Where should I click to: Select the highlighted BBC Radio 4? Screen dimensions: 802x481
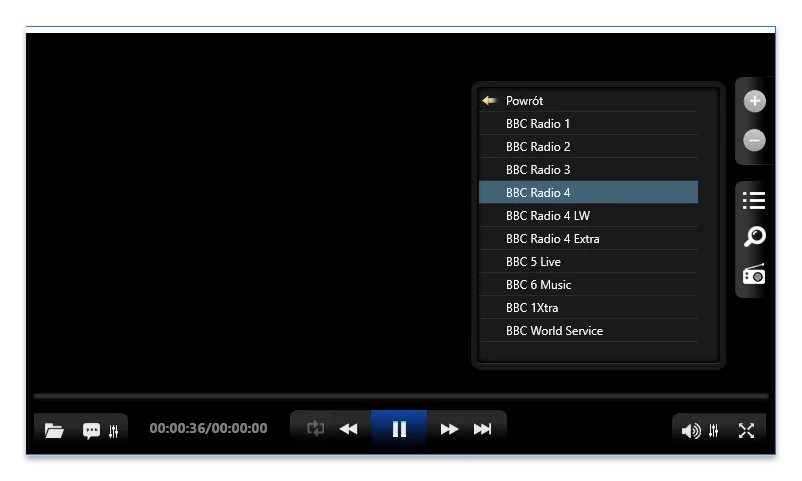click(x=588, y=192)
